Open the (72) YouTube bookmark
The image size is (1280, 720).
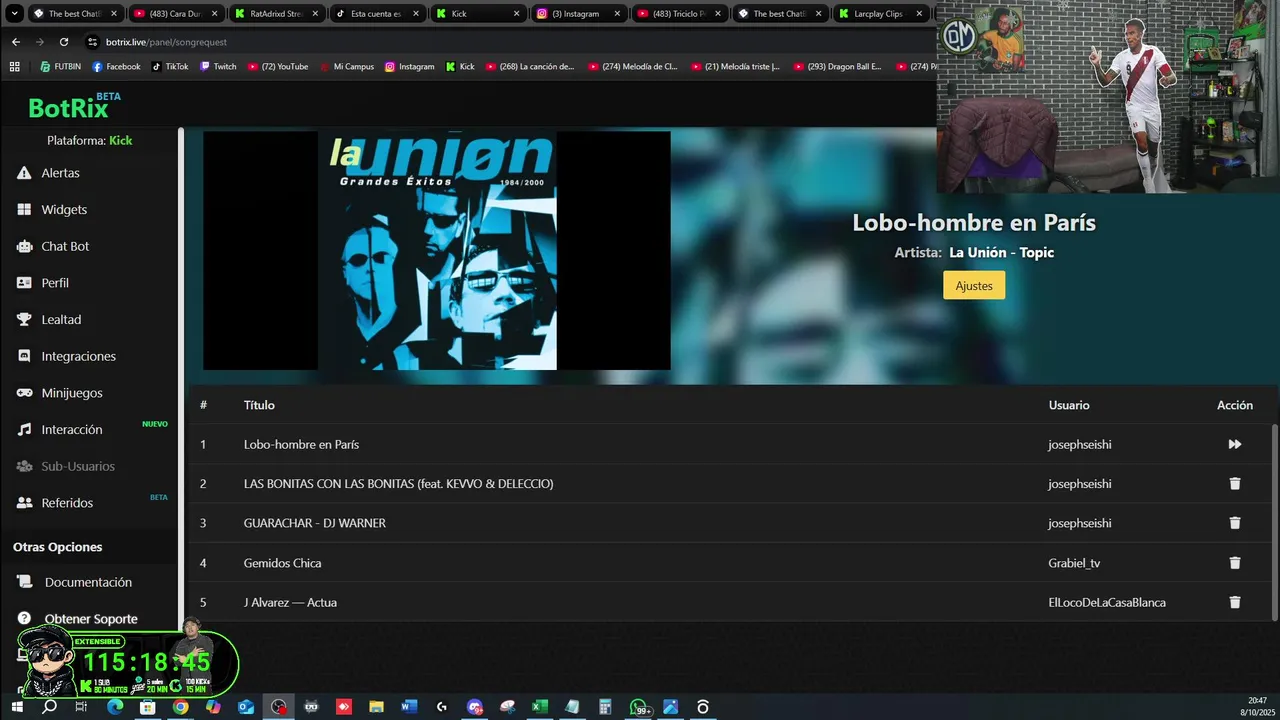pyautogui.click(x=278, y=67)
